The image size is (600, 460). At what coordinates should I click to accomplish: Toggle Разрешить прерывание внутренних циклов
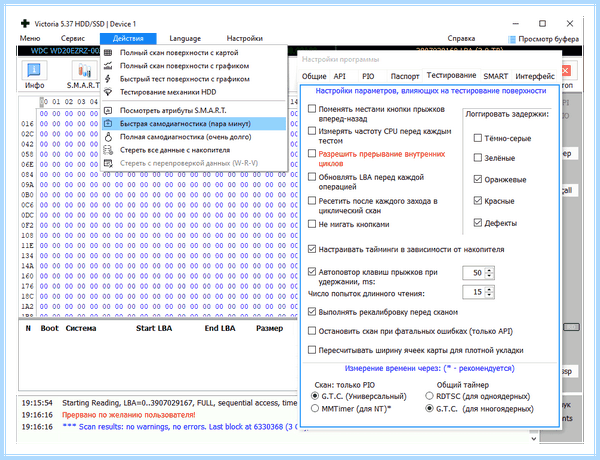click(x=312, y=154)
